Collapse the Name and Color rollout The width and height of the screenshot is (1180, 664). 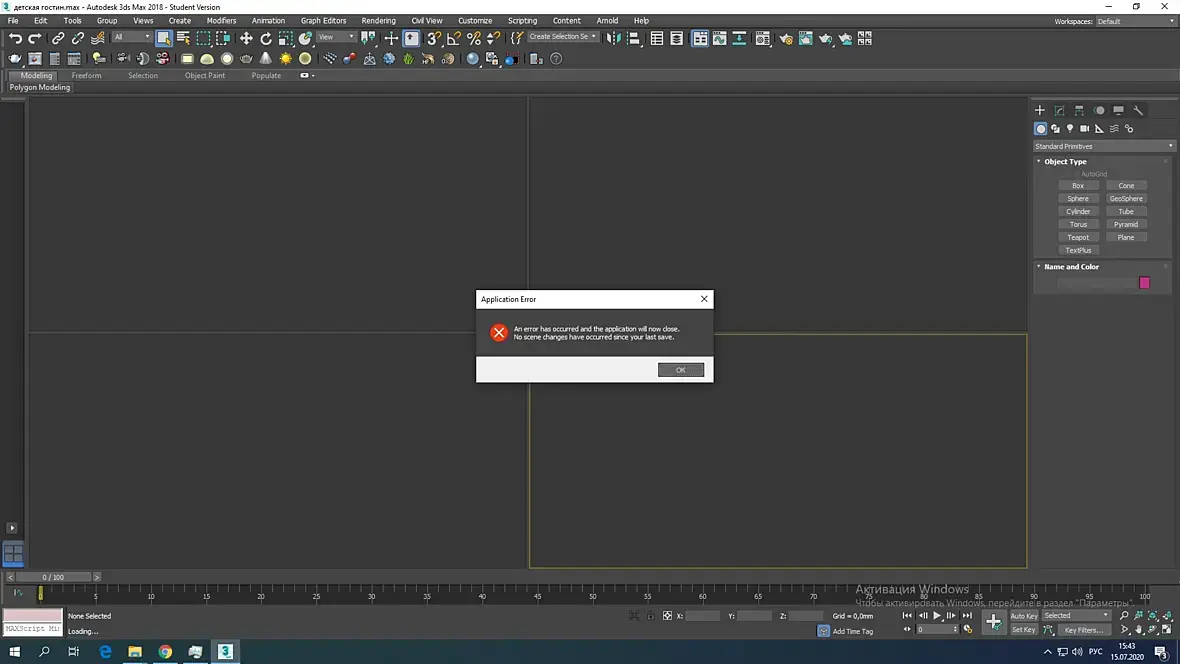click(x=1071, y=267)
